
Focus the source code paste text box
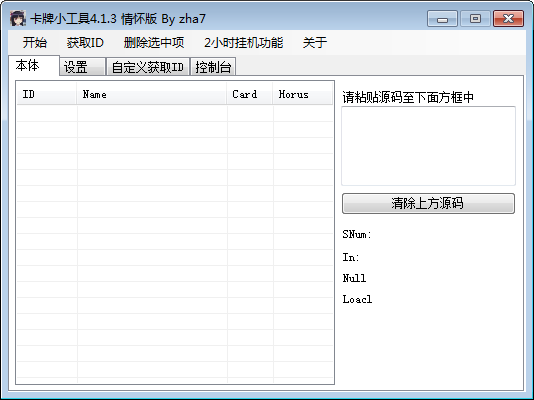428,146
